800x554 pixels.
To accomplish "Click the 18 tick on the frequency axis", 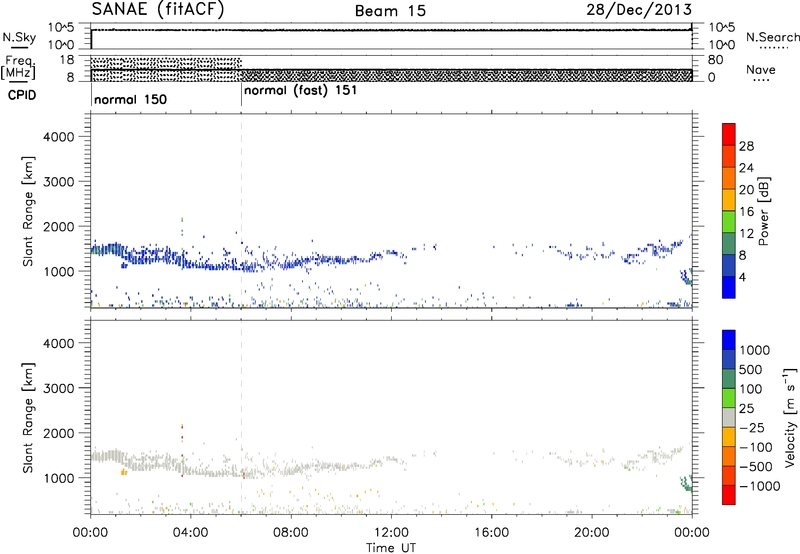I will coord(67,60).
